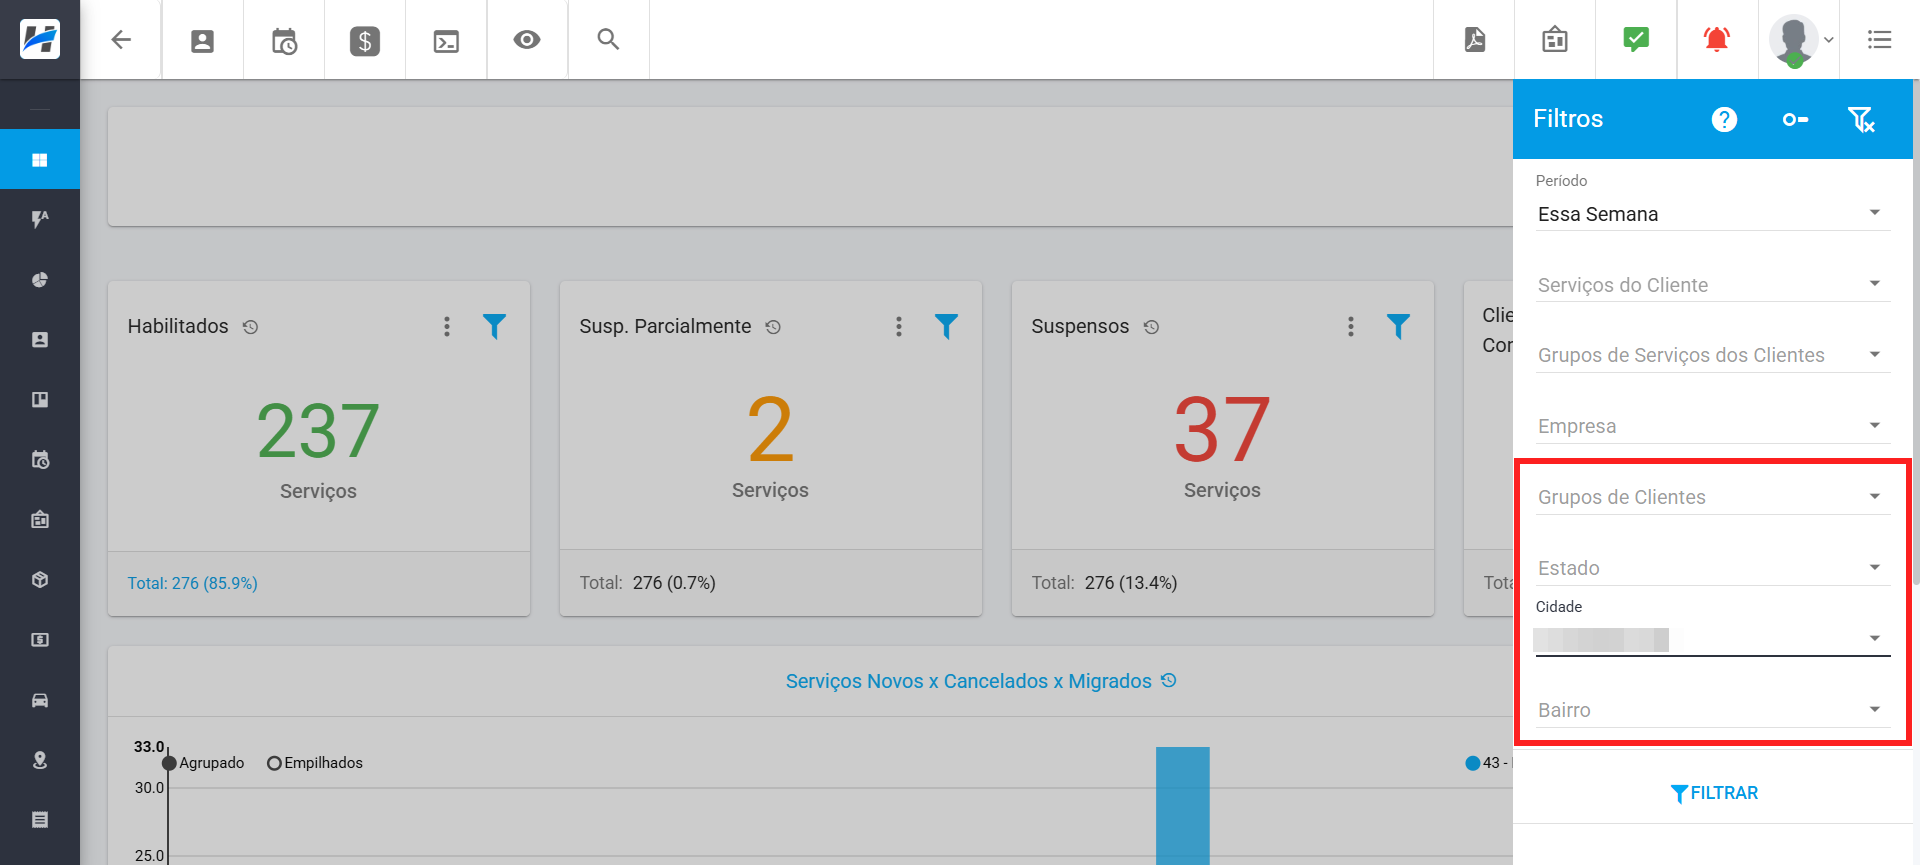
Task: Open the terminal console icon
Action: click(446, 41)
